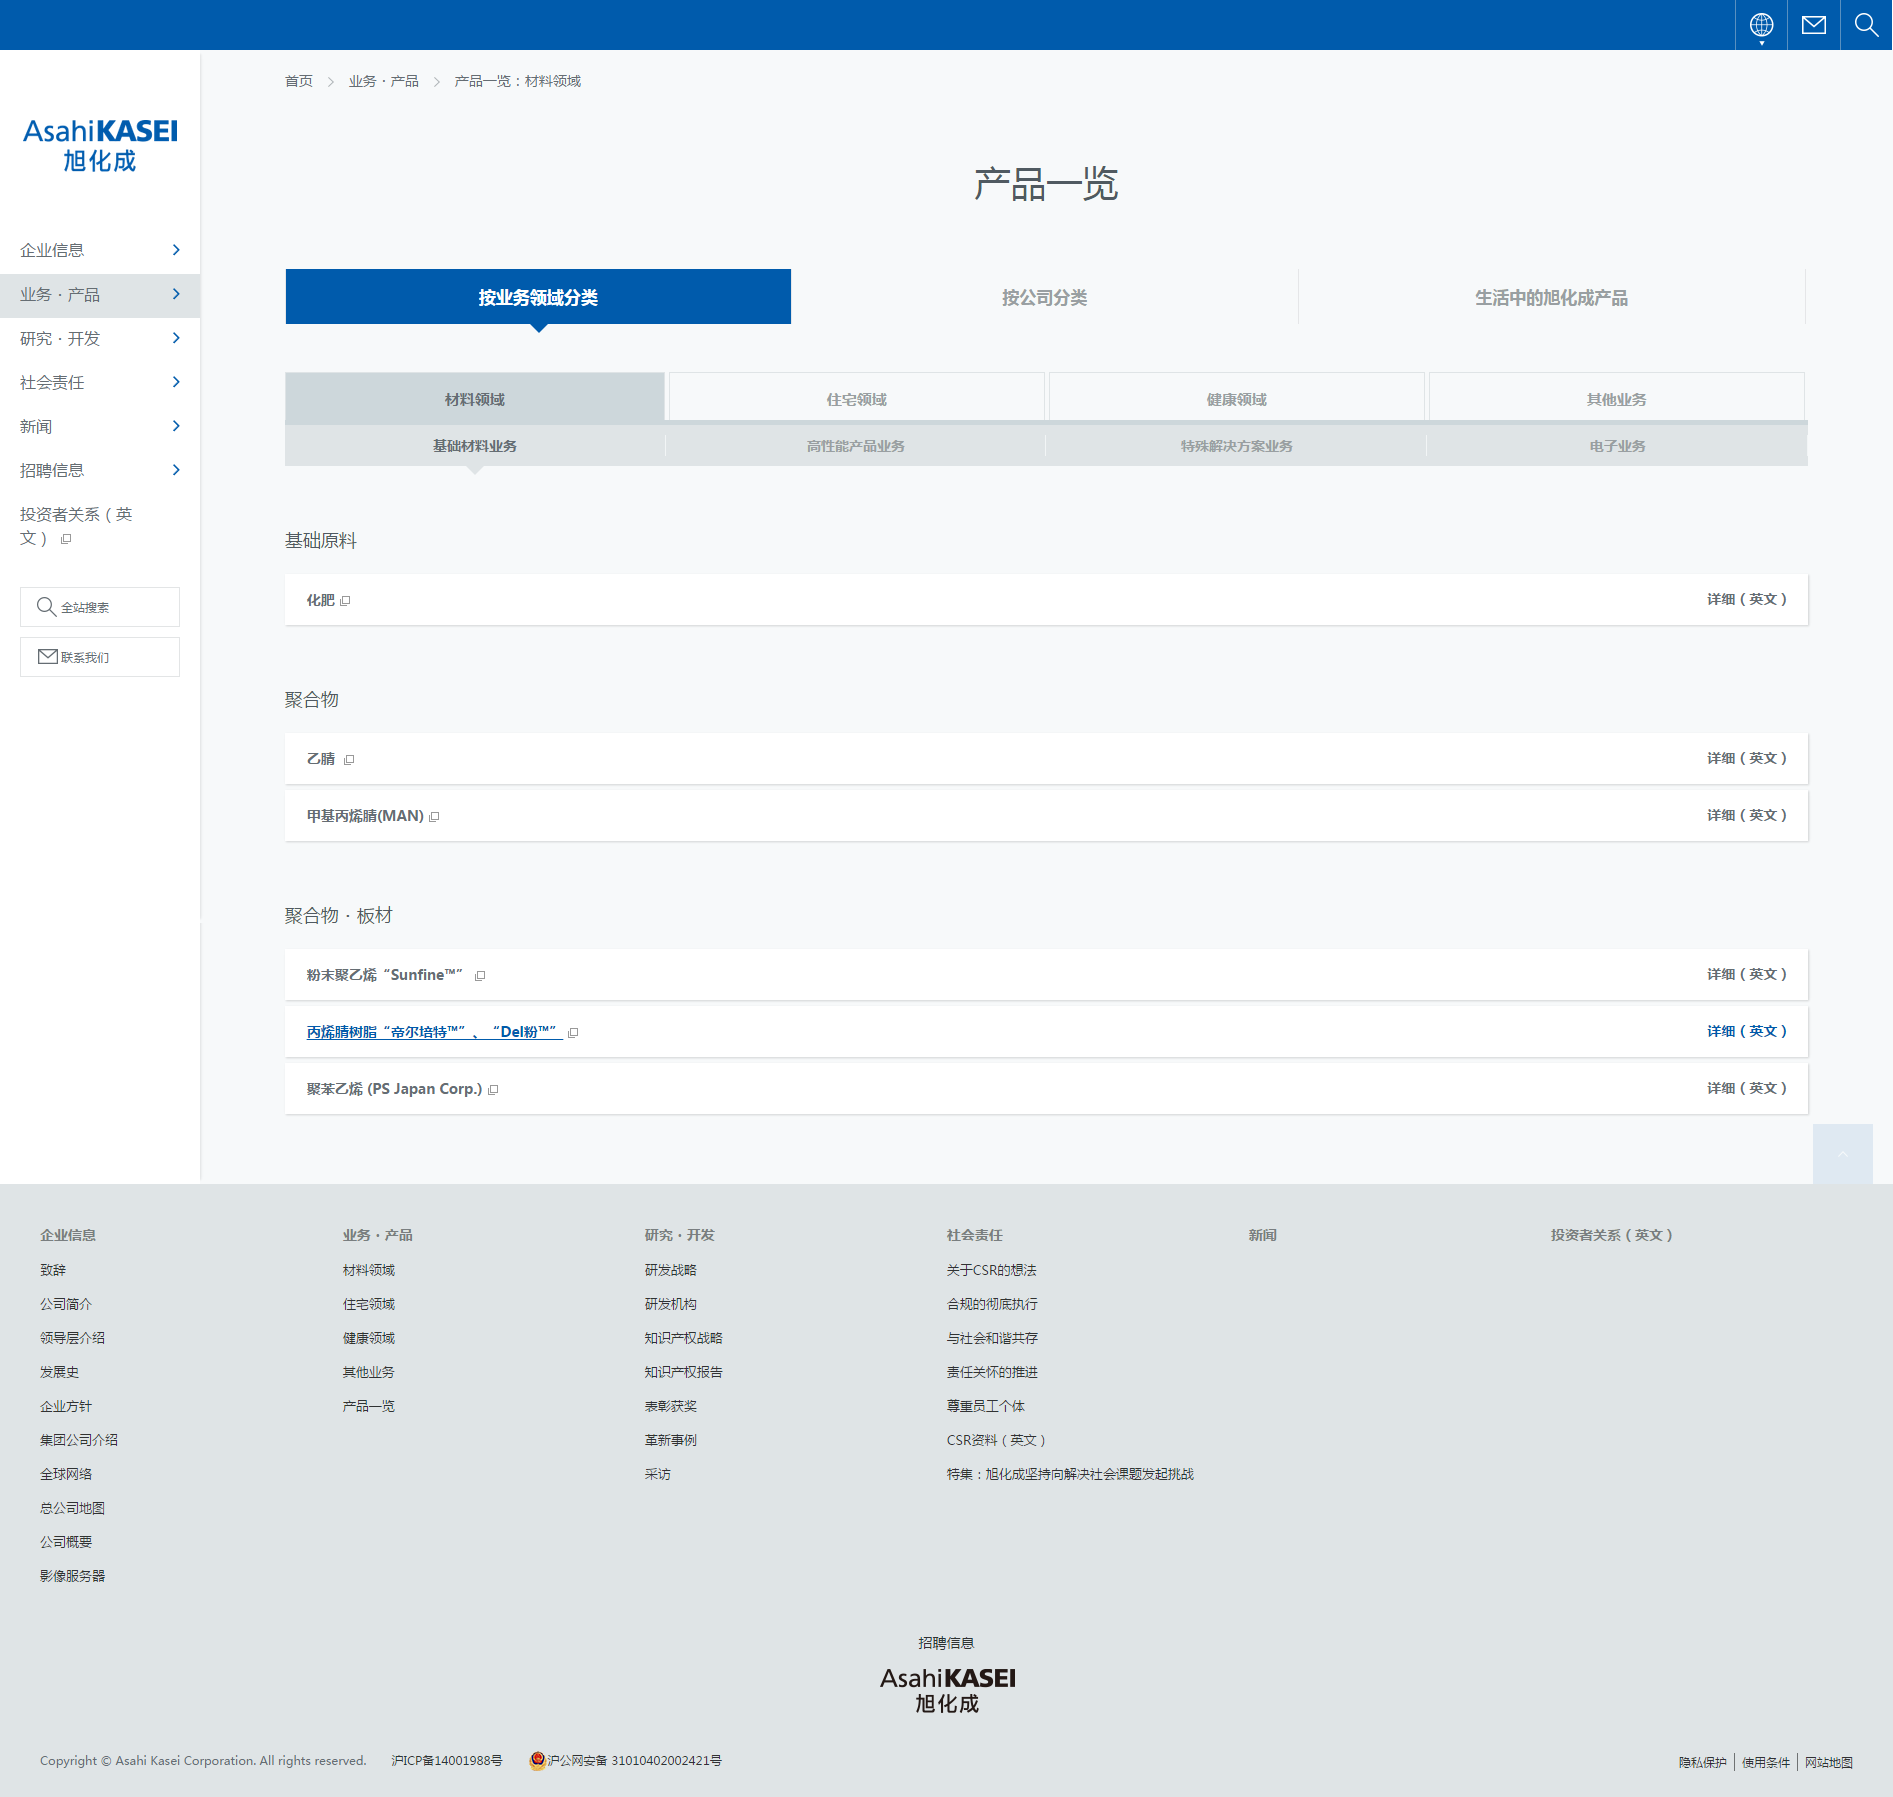Viewport: 1893px width, 1797px height.
Task: Open footer link 知识产权报告
Action: pos(684,1372)
